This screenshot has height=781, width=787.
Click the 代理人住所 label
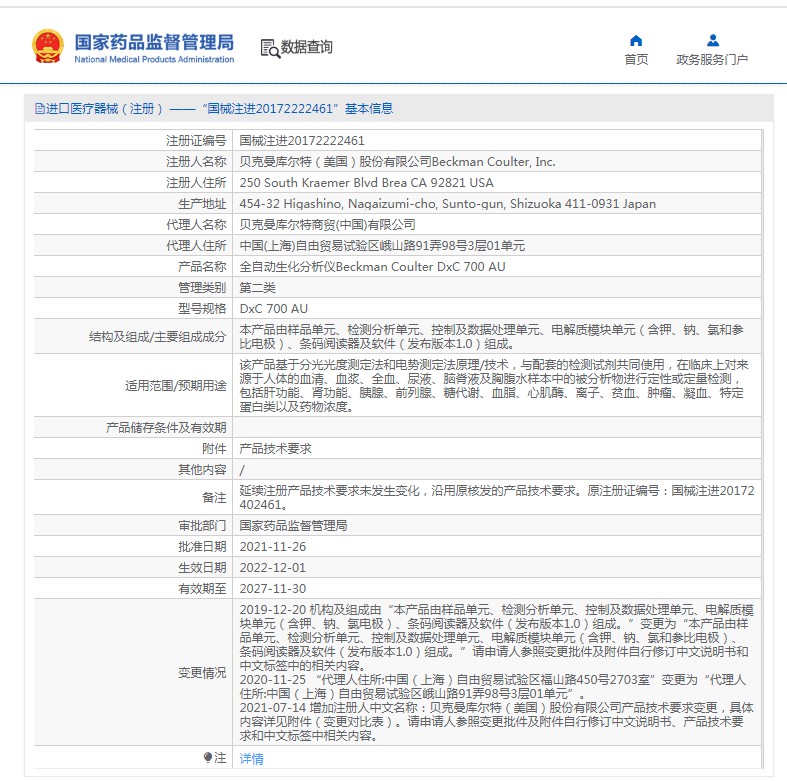[x=196, y=246]
